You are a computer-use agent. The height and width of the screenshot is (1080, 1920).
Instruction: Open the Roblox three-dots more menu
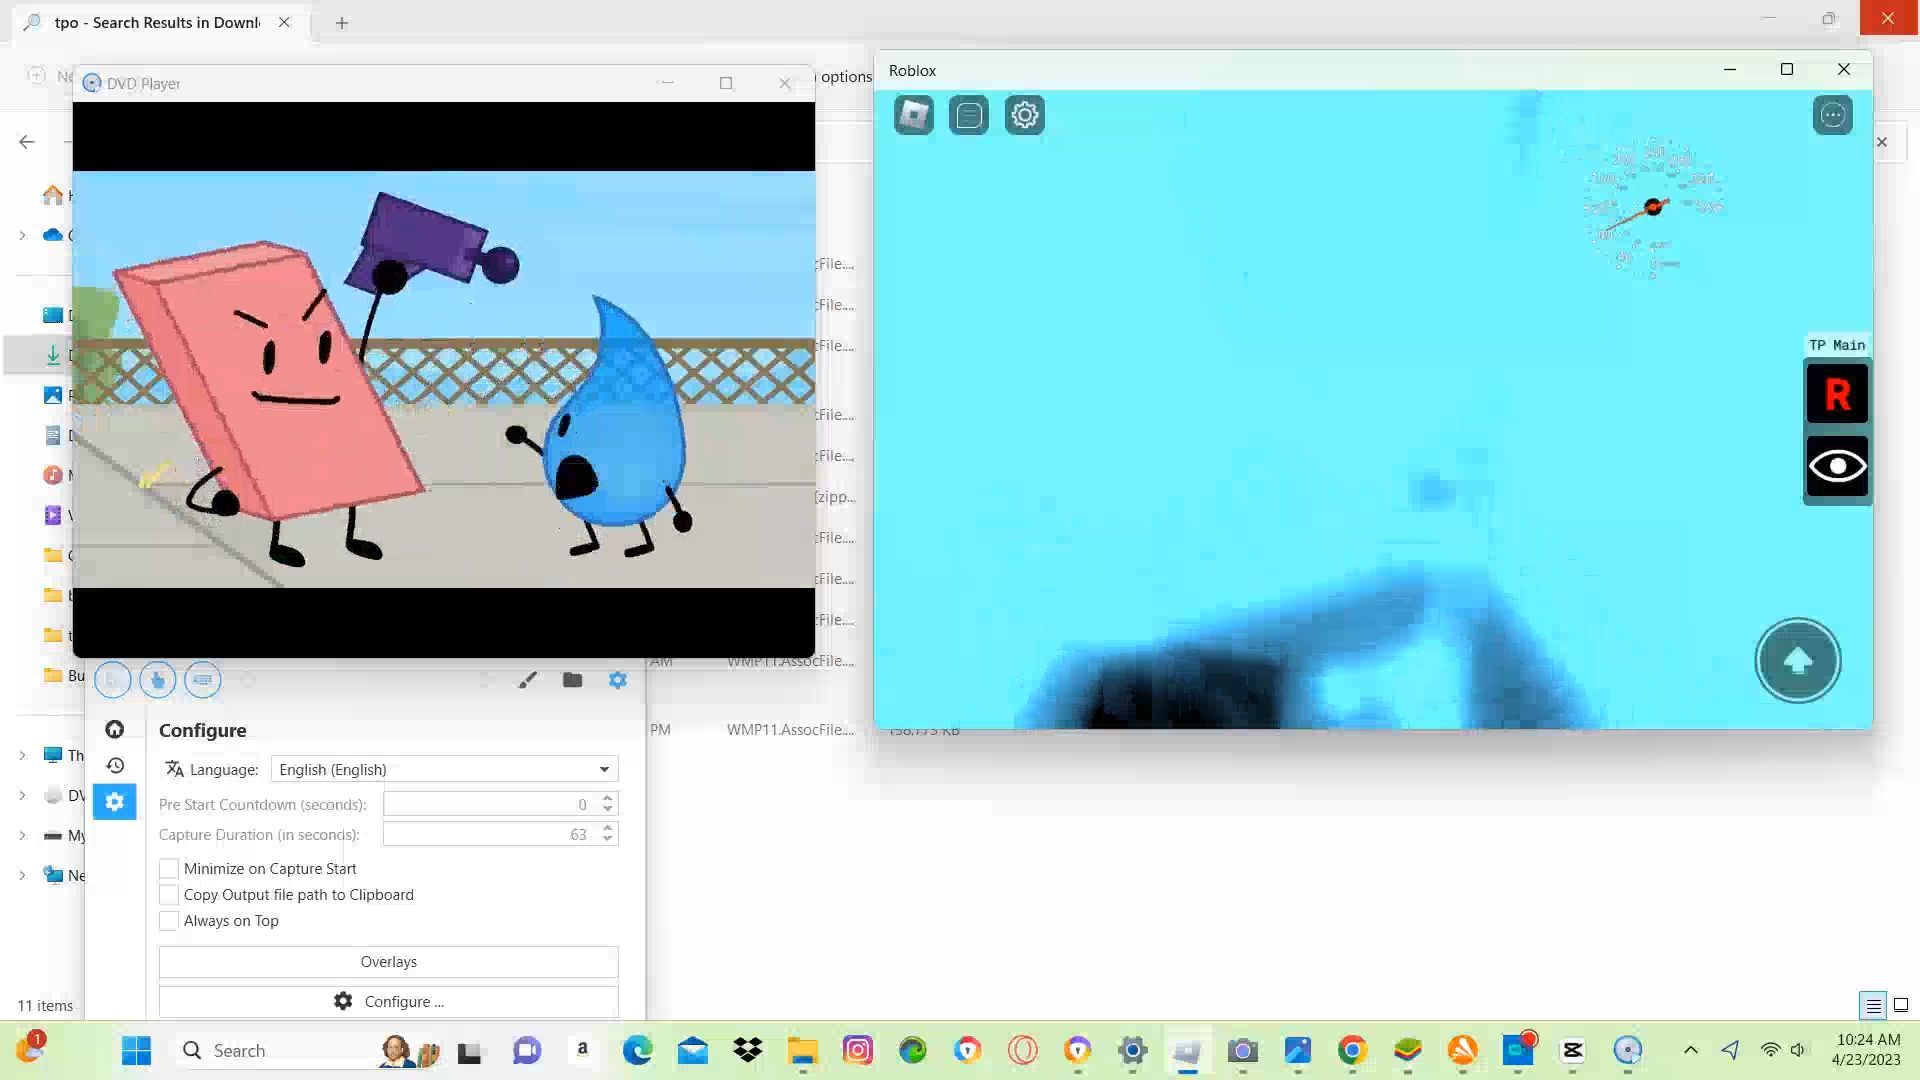click(x=1832, y=115)
